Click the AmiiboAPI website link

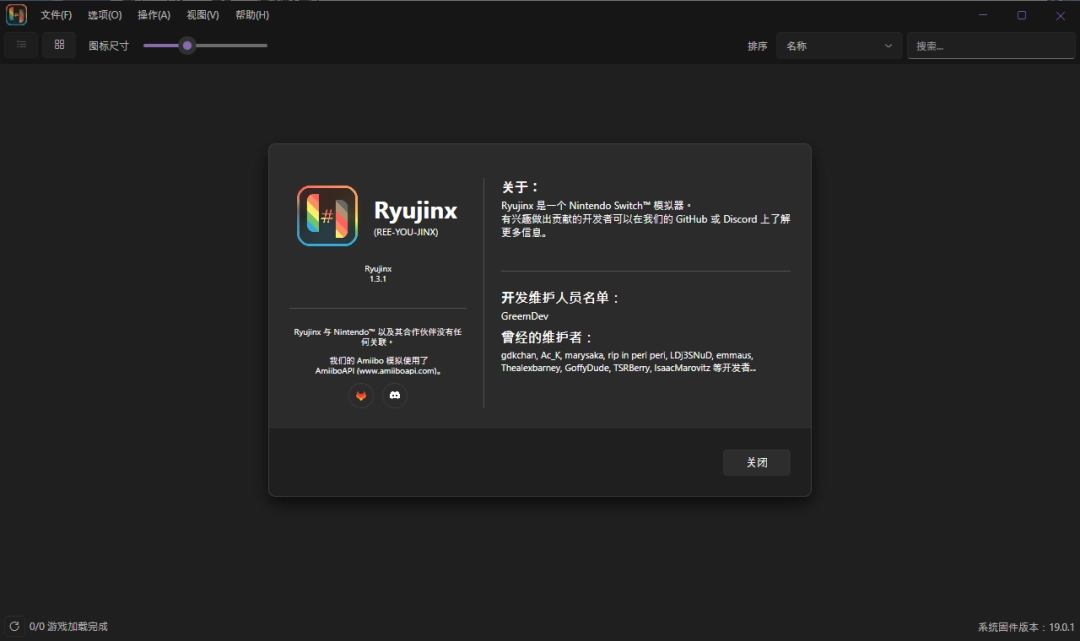[x=375, y=371]
